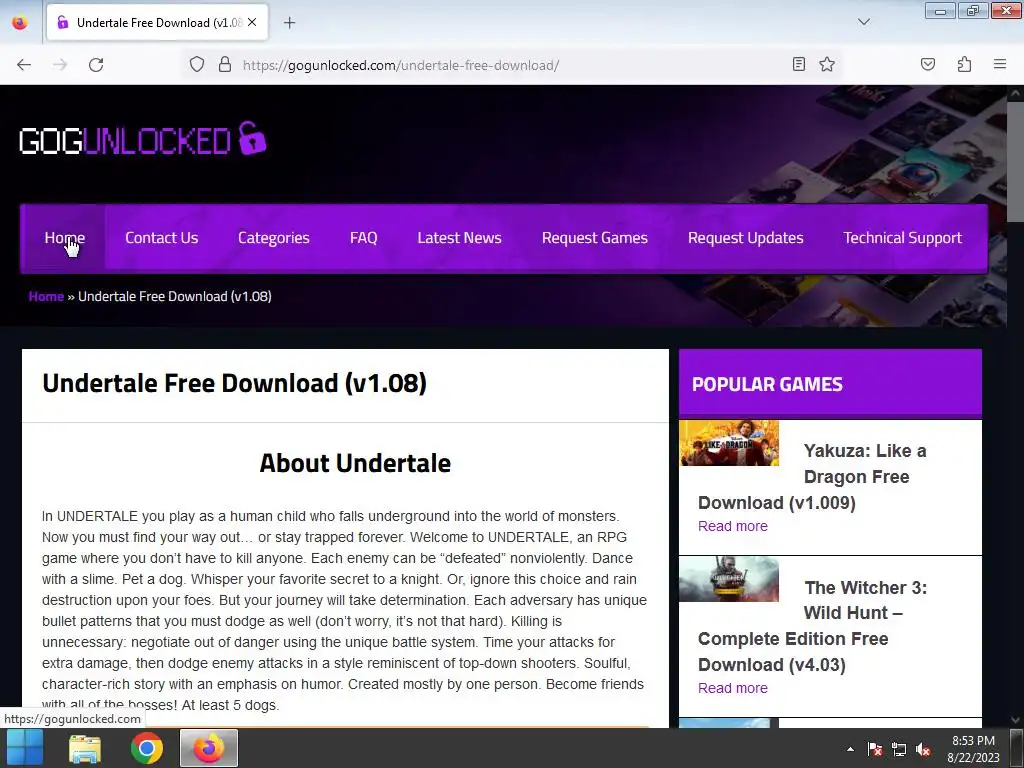Open the Request Updates page
The width and height of the screenshot is (1024, 768).
[746, 238]
